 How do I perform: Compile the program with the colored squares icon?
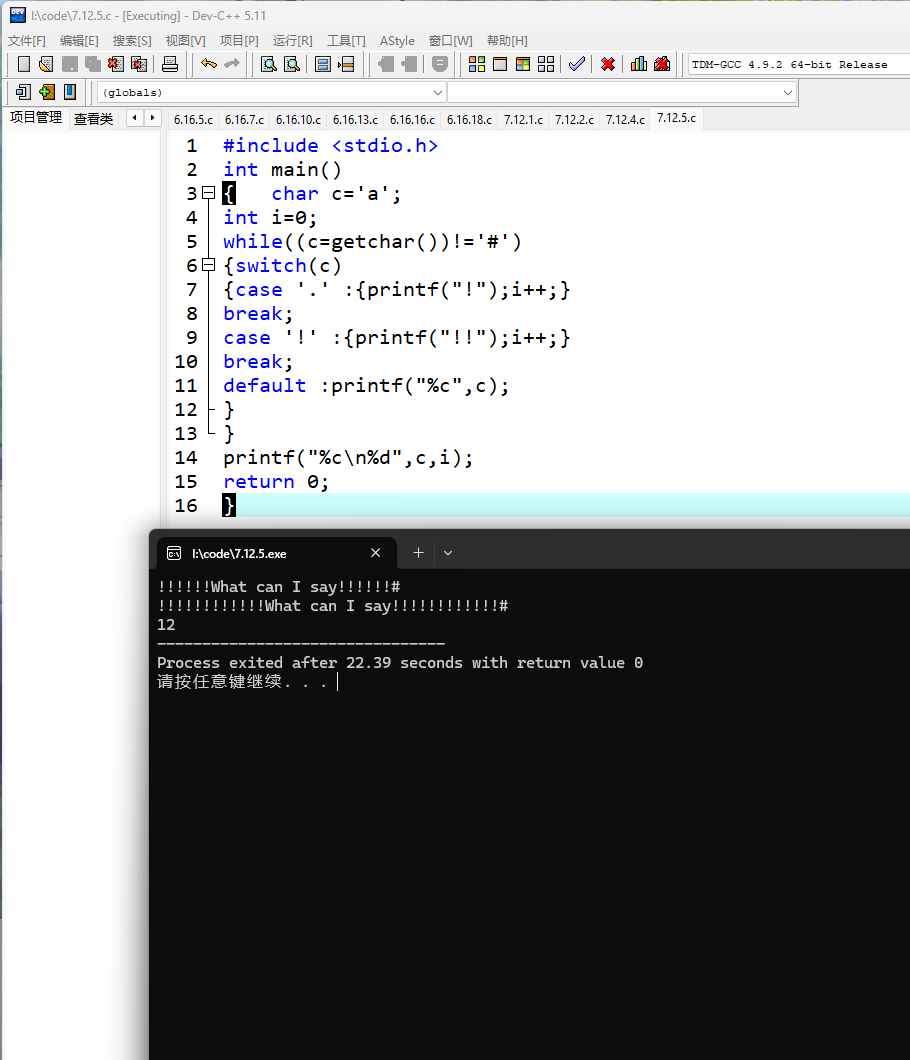[477, 64]
